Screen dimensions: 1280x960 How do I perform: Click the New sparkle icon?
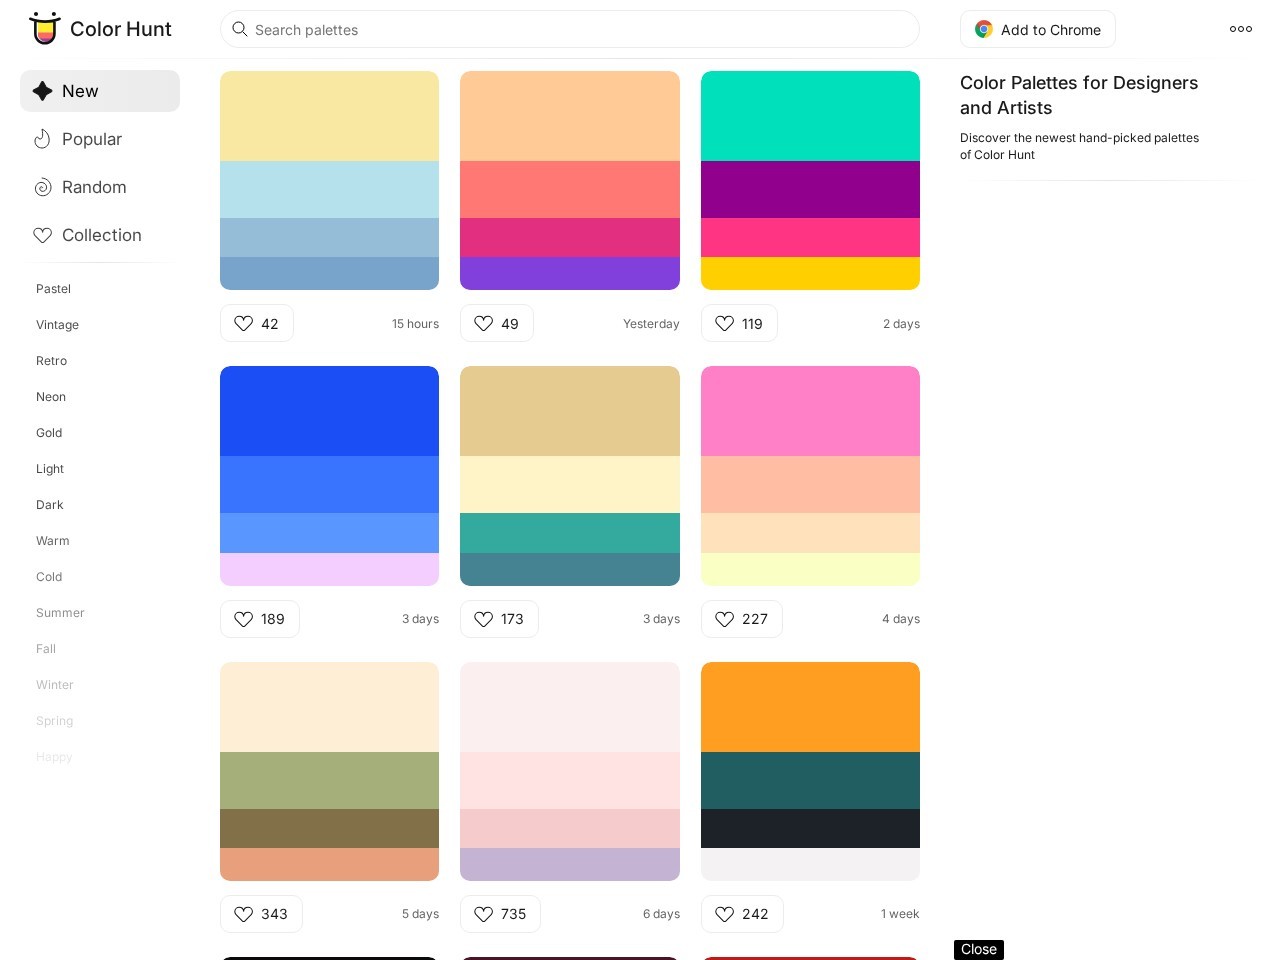(42, 91)
